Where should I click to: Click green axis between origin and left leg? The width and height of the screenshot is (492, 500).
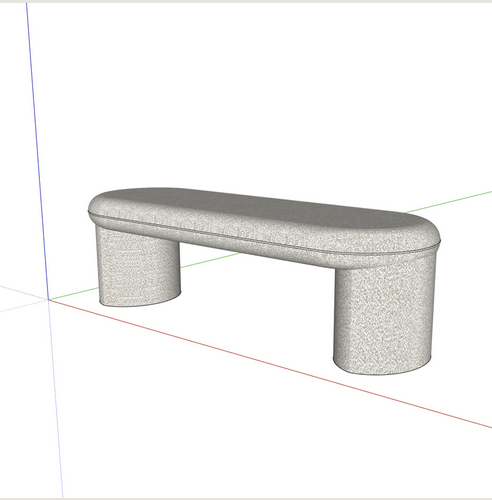pyautogui.click(x=74, y=294)
